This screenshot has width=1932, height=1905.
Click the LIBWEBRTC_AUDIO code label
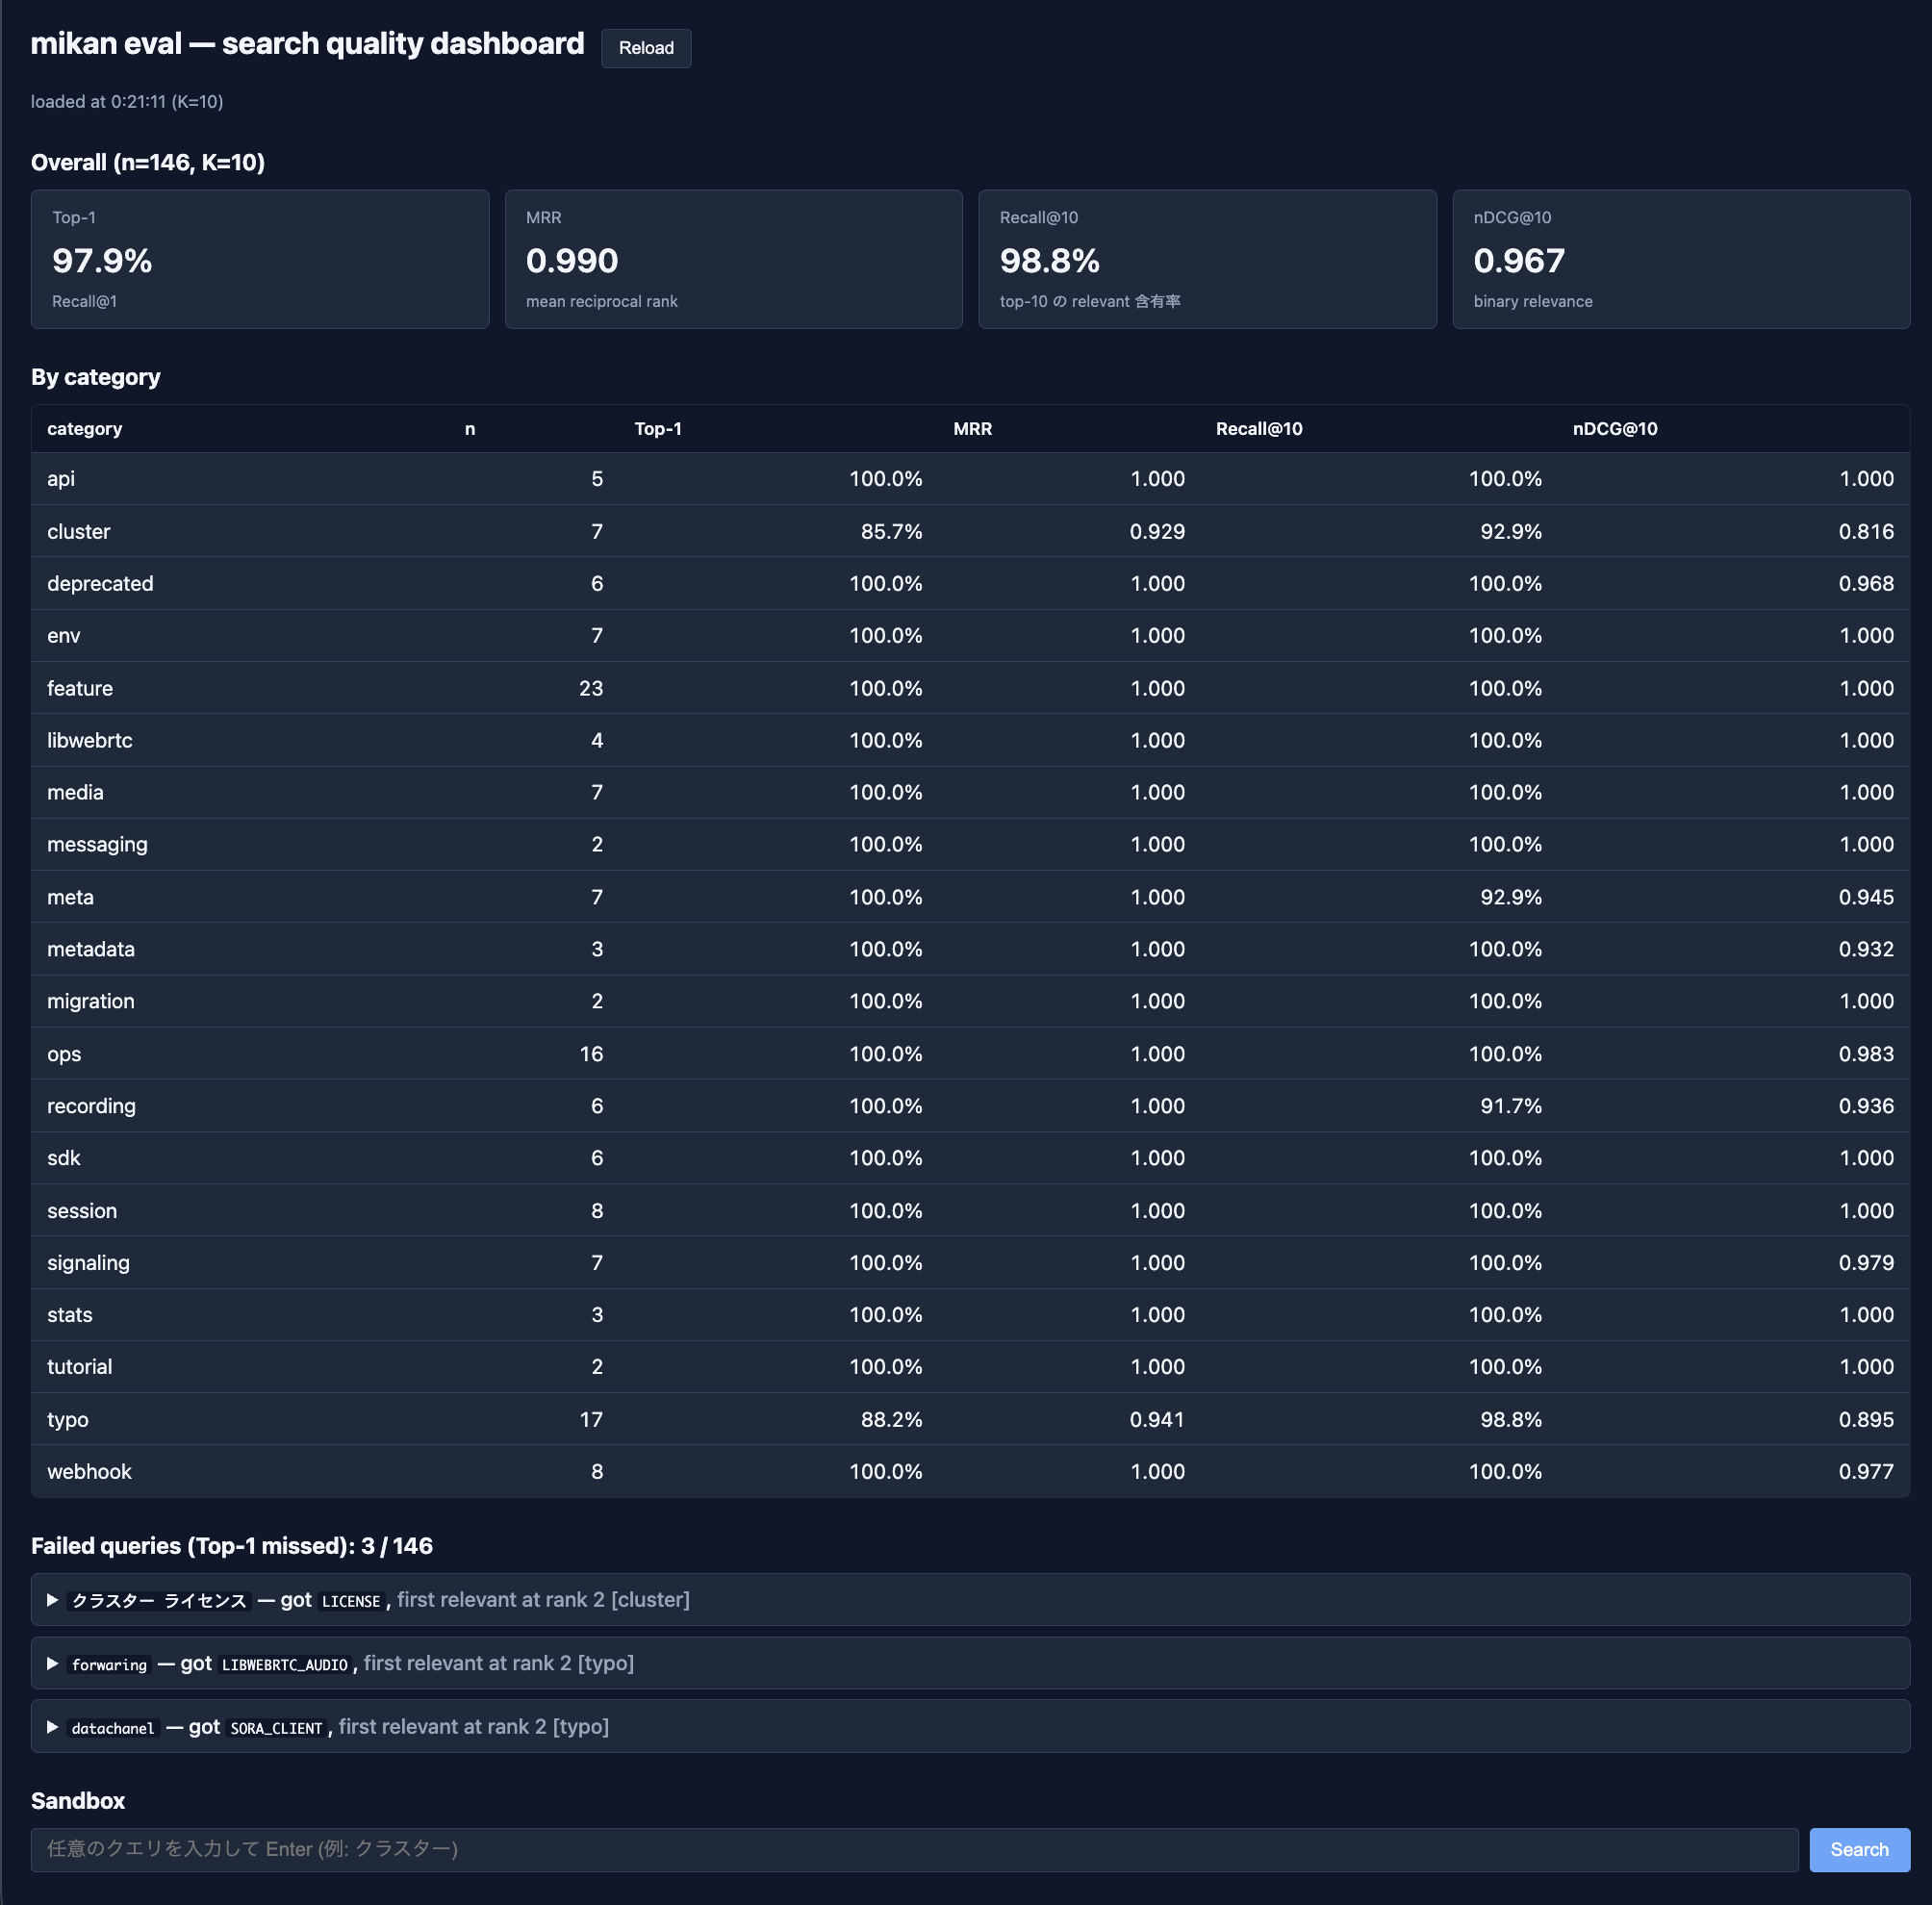coord(284,1664)
